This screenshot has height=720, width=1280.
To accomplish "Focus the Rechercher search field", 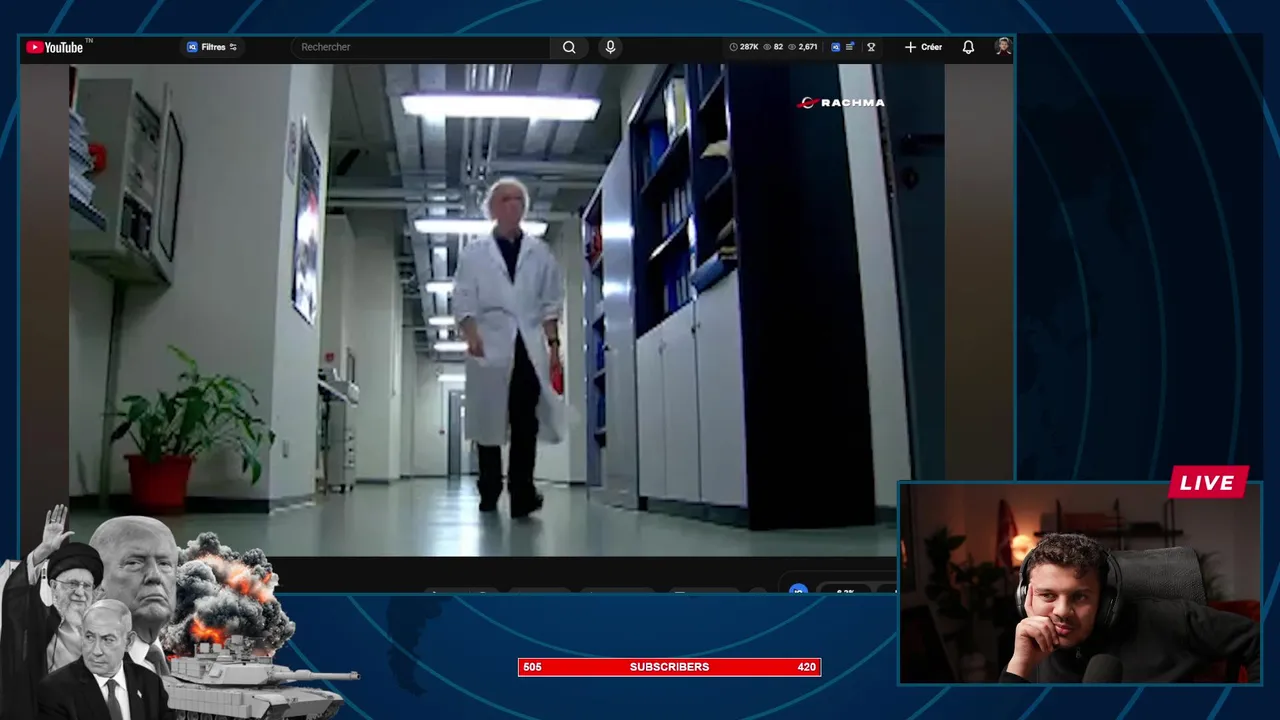I will tap(420, 47).
